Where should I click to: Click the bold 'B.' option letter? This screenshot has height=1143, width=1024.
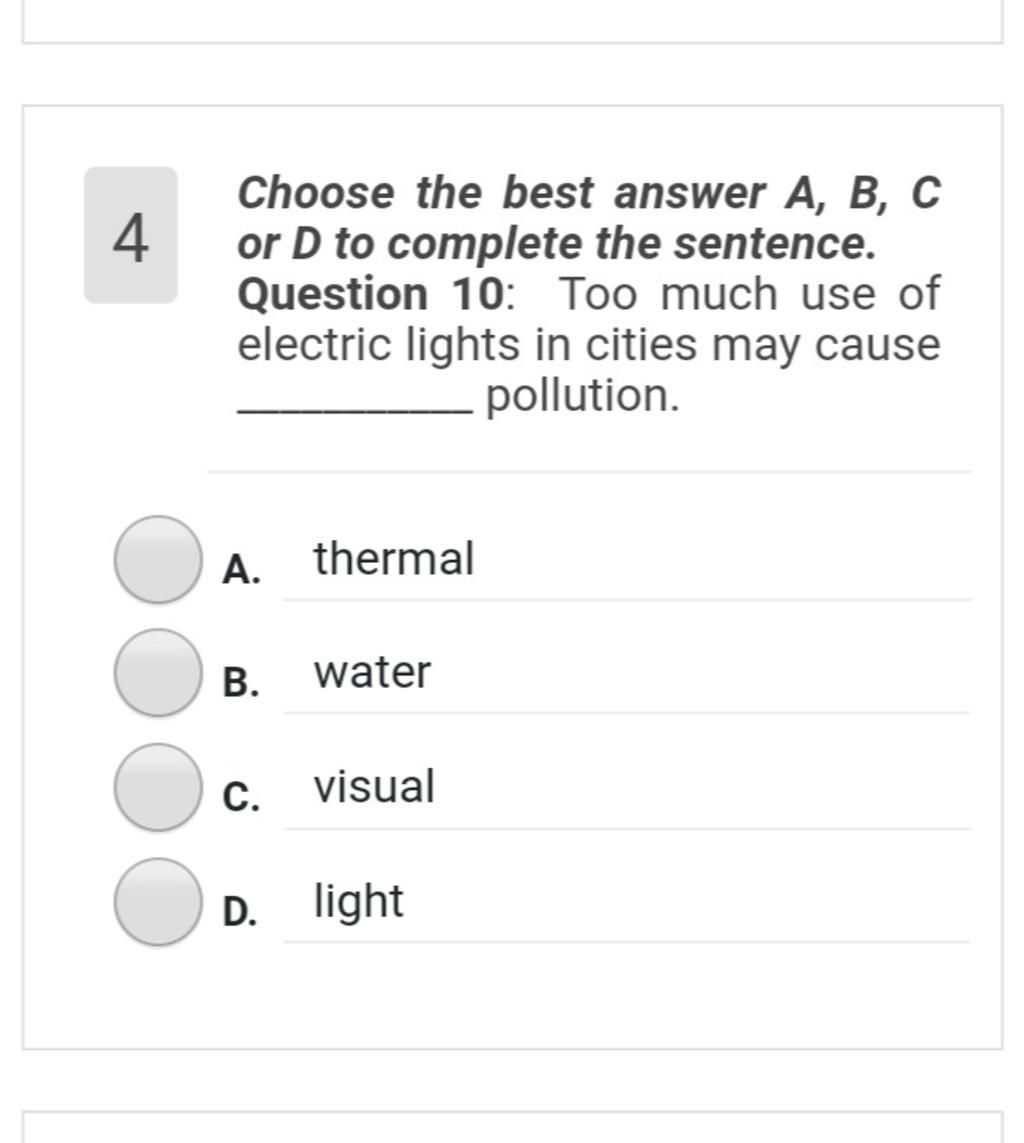pyautogui.click(x=241, y=683)
